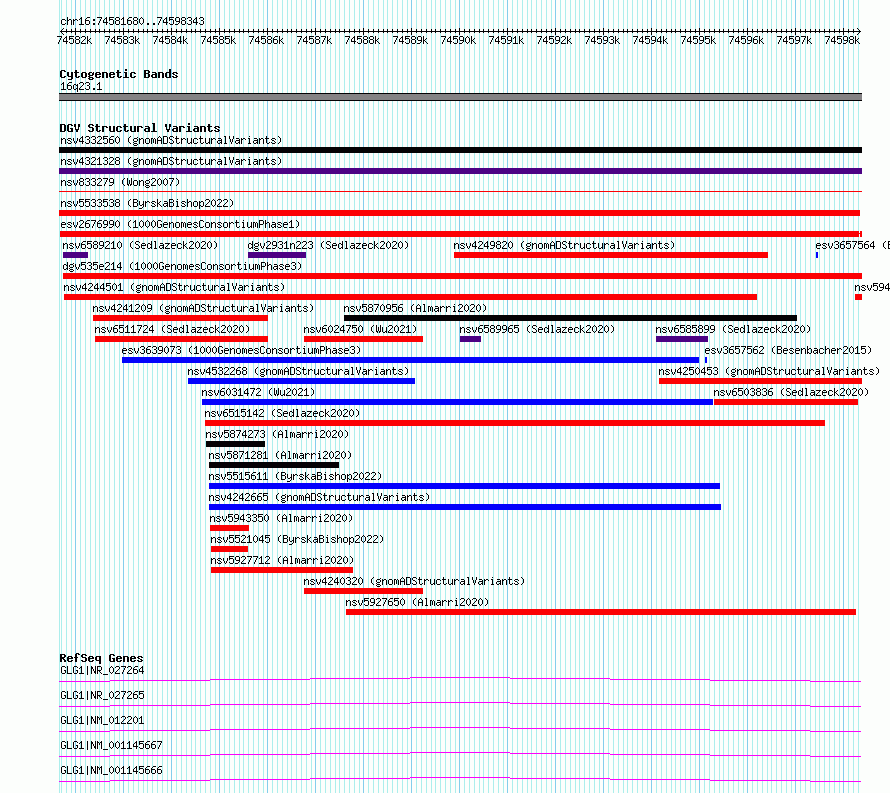The image size is (890, 793).
Task: Open nsv5515611 (ByrskaBishop2022) variant
Action: click(x=295, y=476)
